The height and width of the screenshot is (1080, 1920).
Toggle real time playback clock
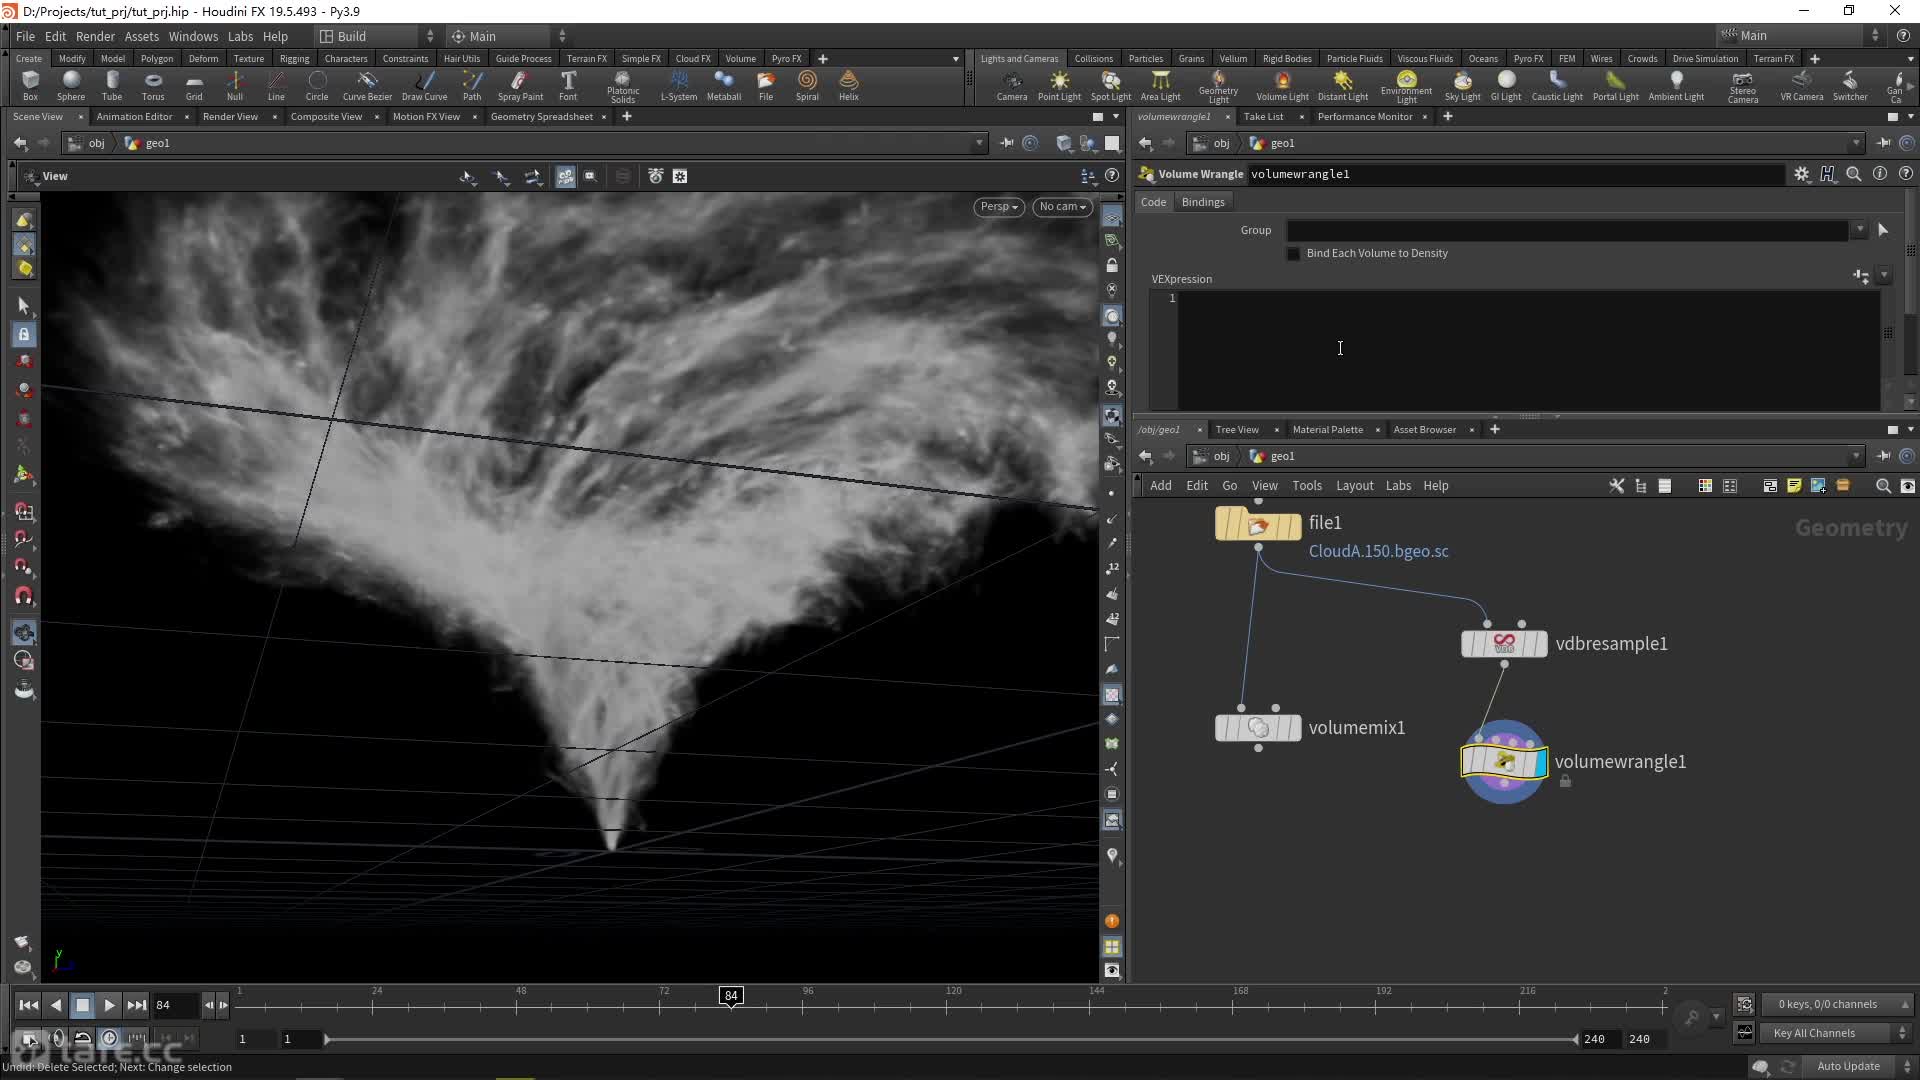pyautogui.click(x=110, y=1038)
